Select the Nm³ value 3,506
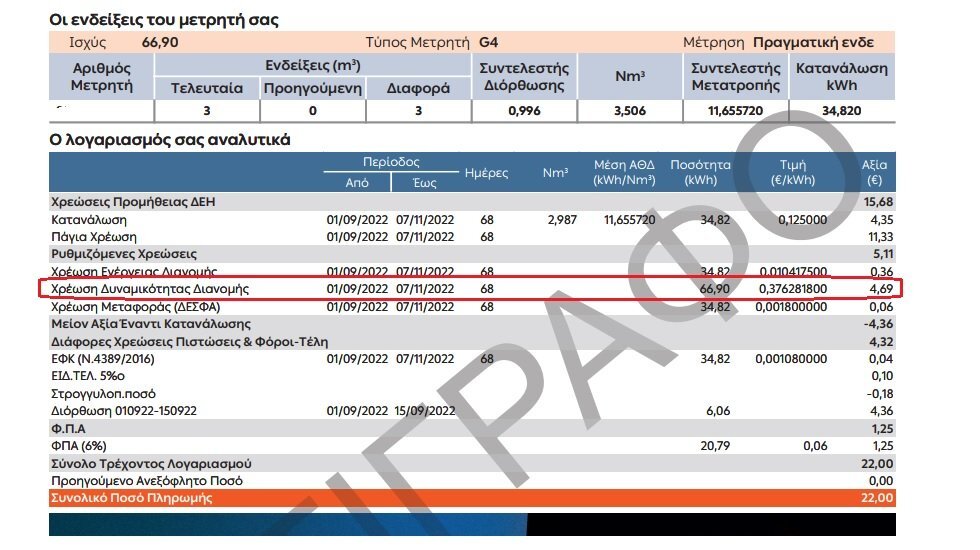 click(630, 111)
